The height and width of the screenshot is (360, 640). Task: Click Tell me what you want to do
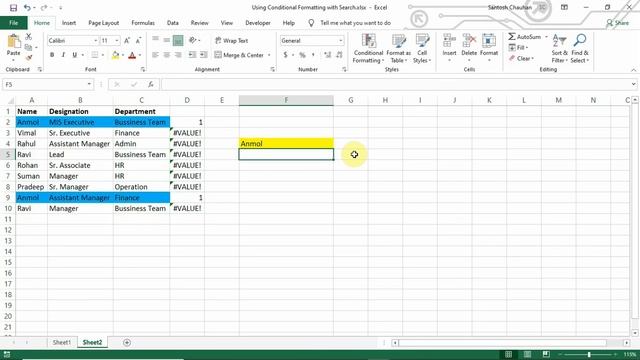coord(356,23)
